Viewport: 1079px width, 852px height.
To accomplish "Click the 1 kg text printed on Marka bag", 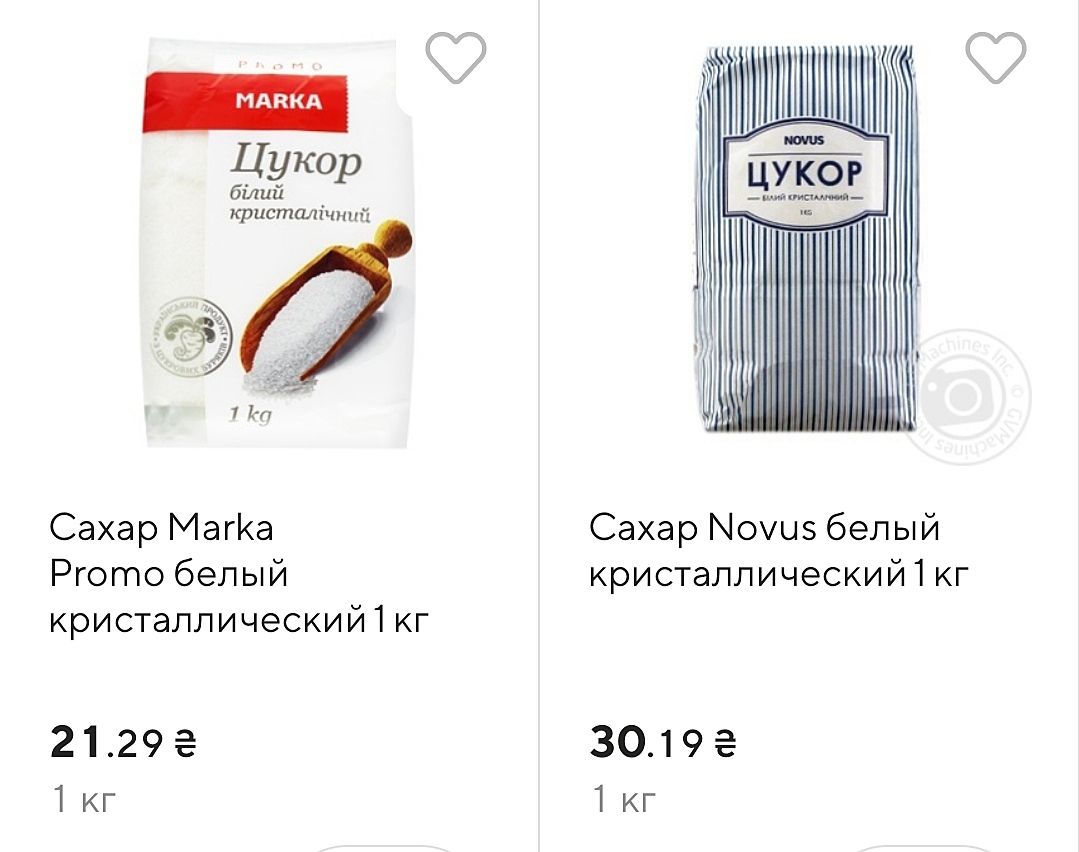I will click(250, 414).
